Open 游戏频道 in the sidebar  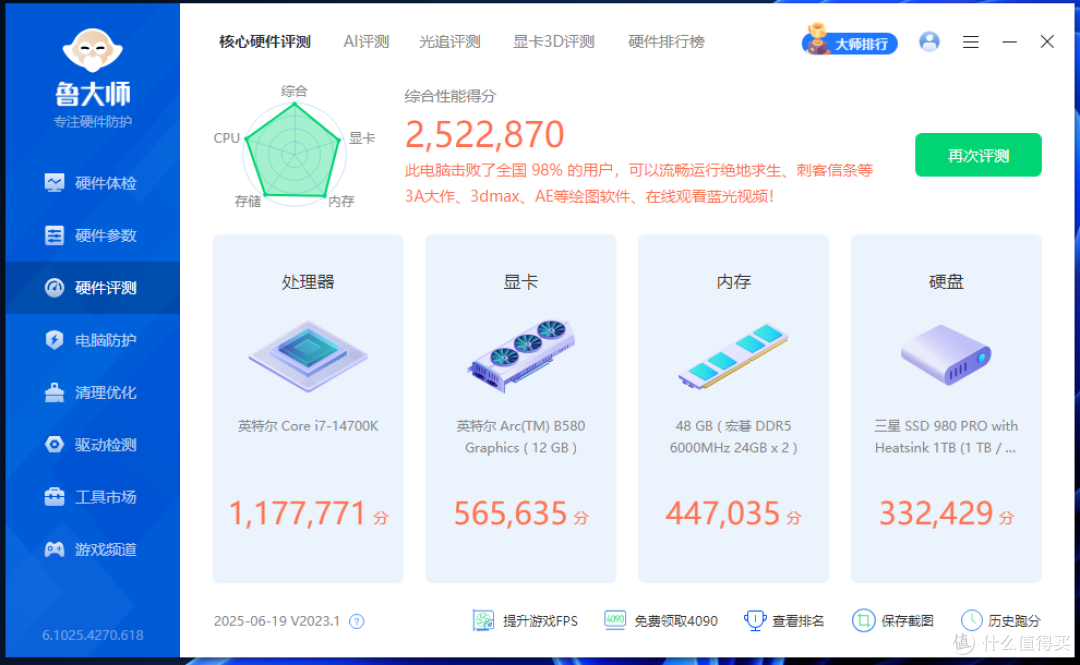coord(92,549)
